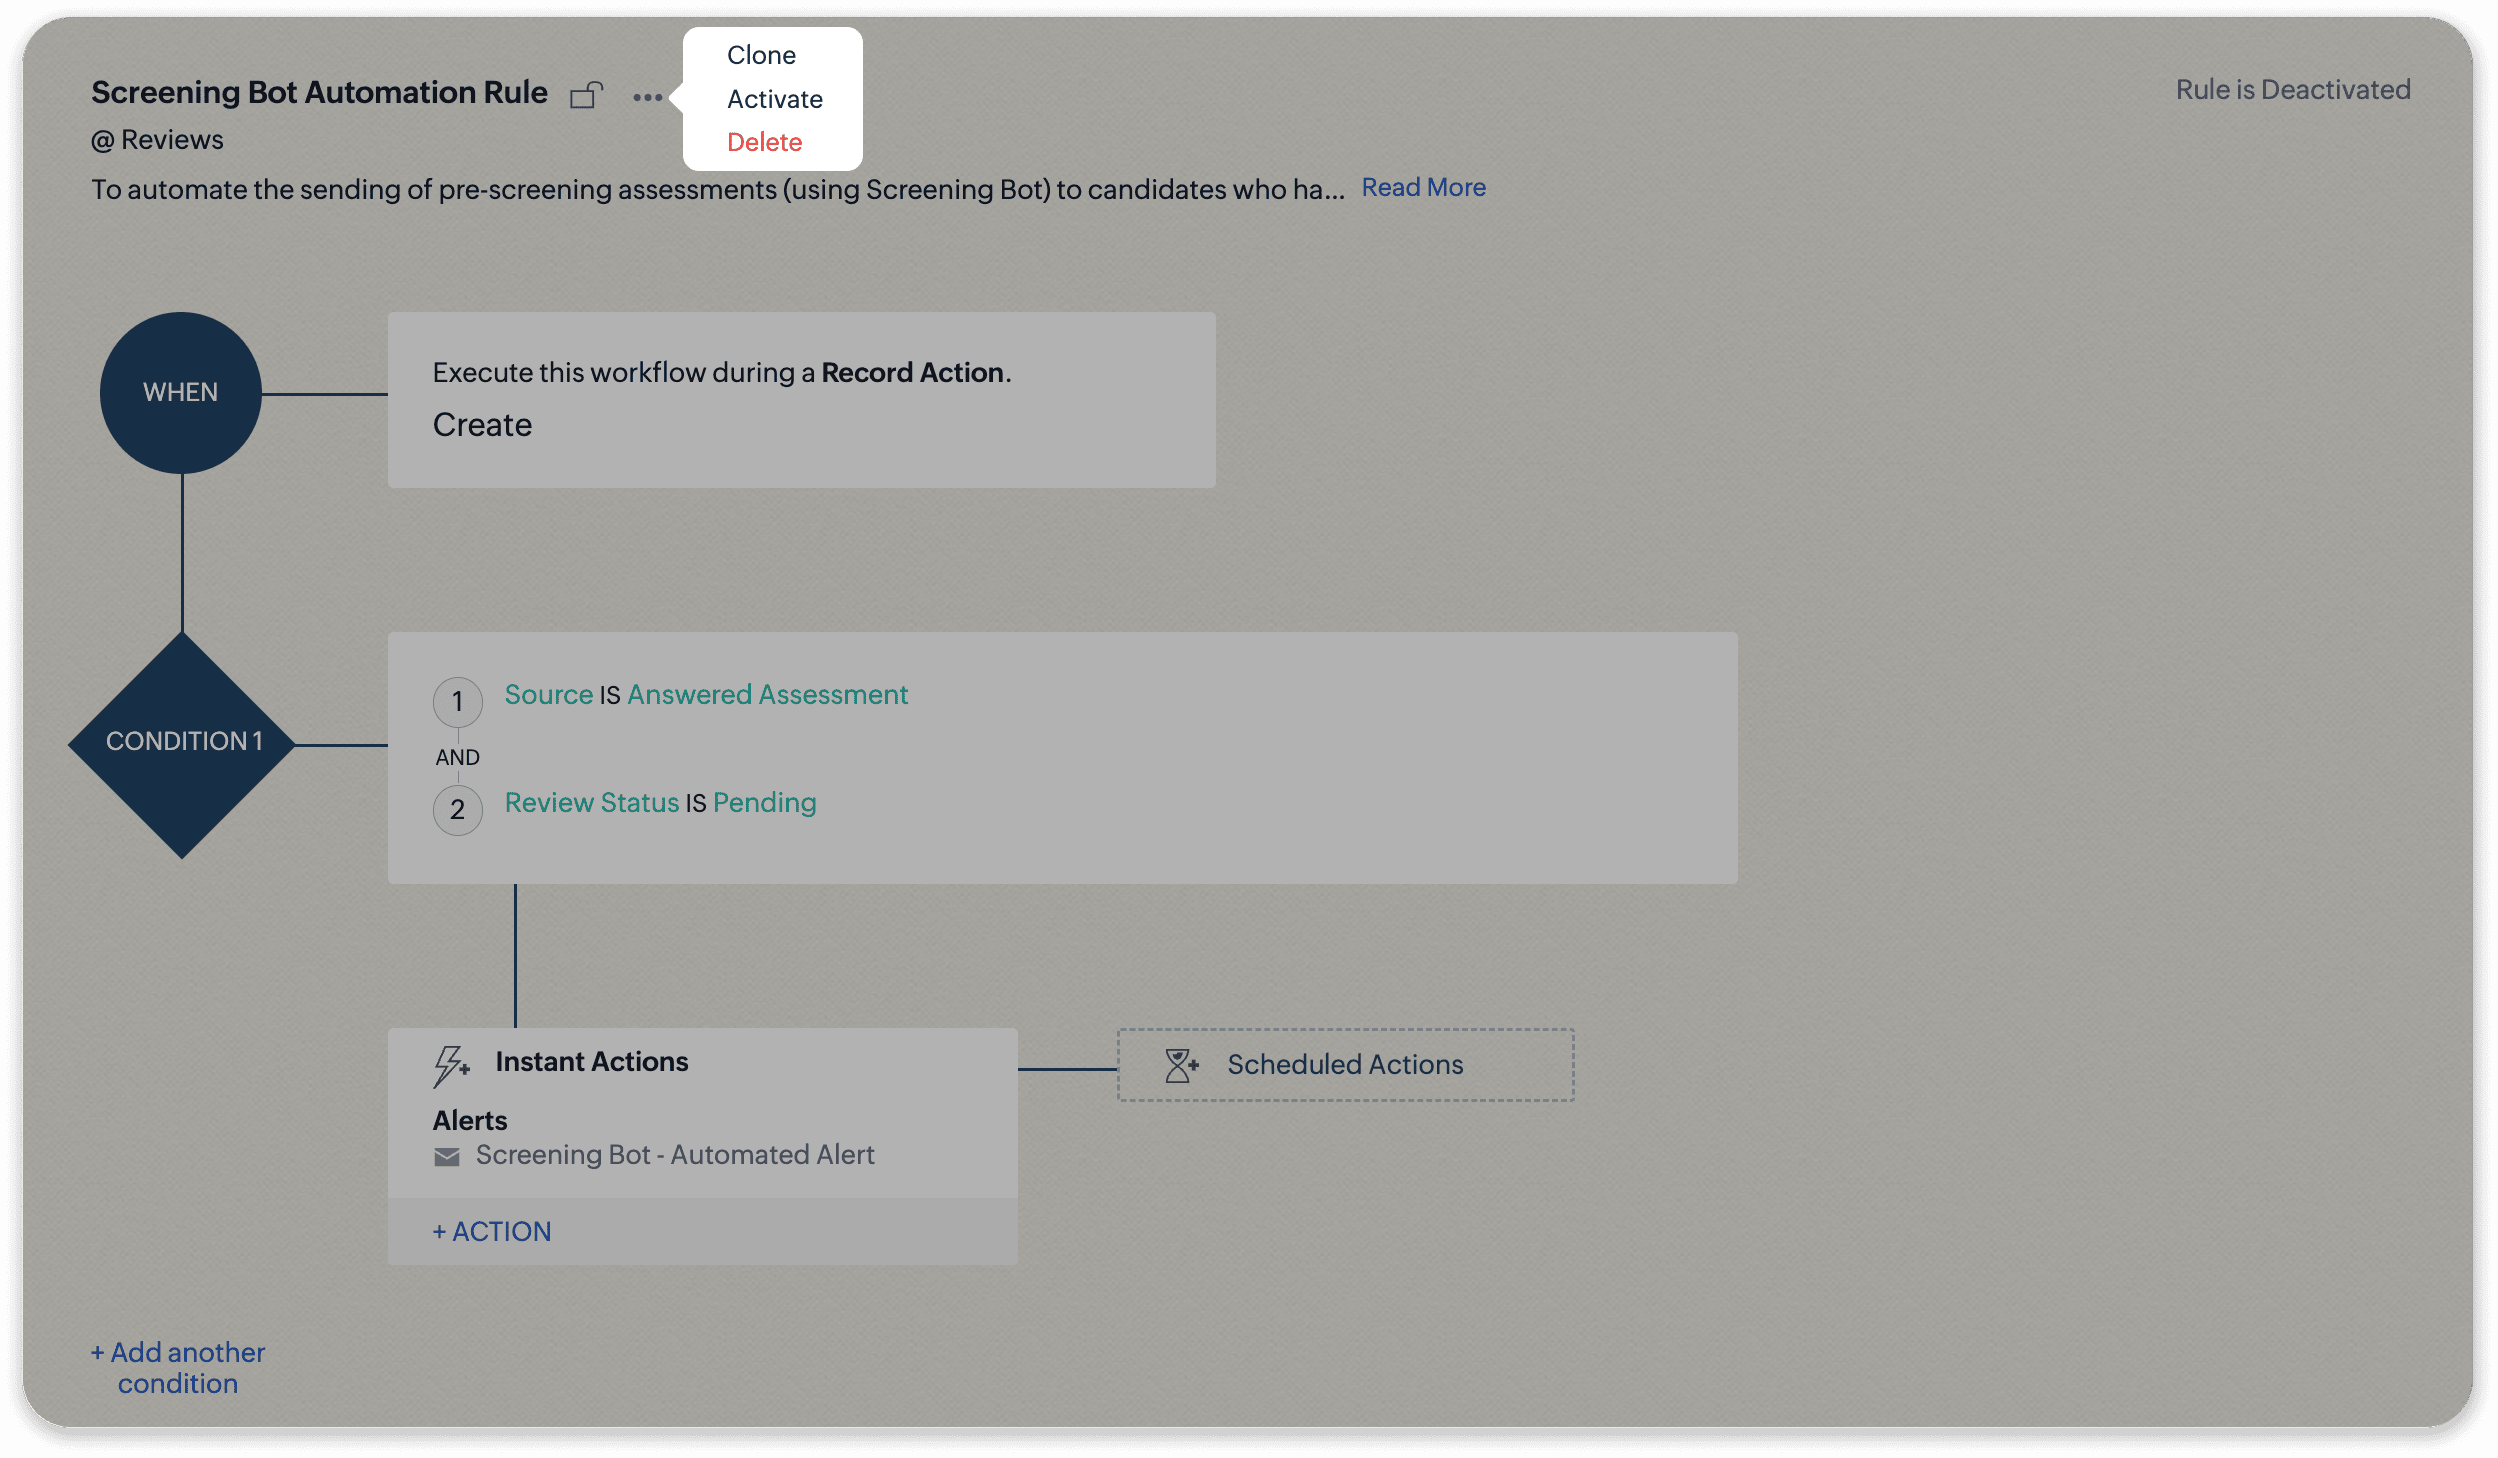Click Add another condition link
This screenshot has width=2498, height=1458.
coord(178,1367)
